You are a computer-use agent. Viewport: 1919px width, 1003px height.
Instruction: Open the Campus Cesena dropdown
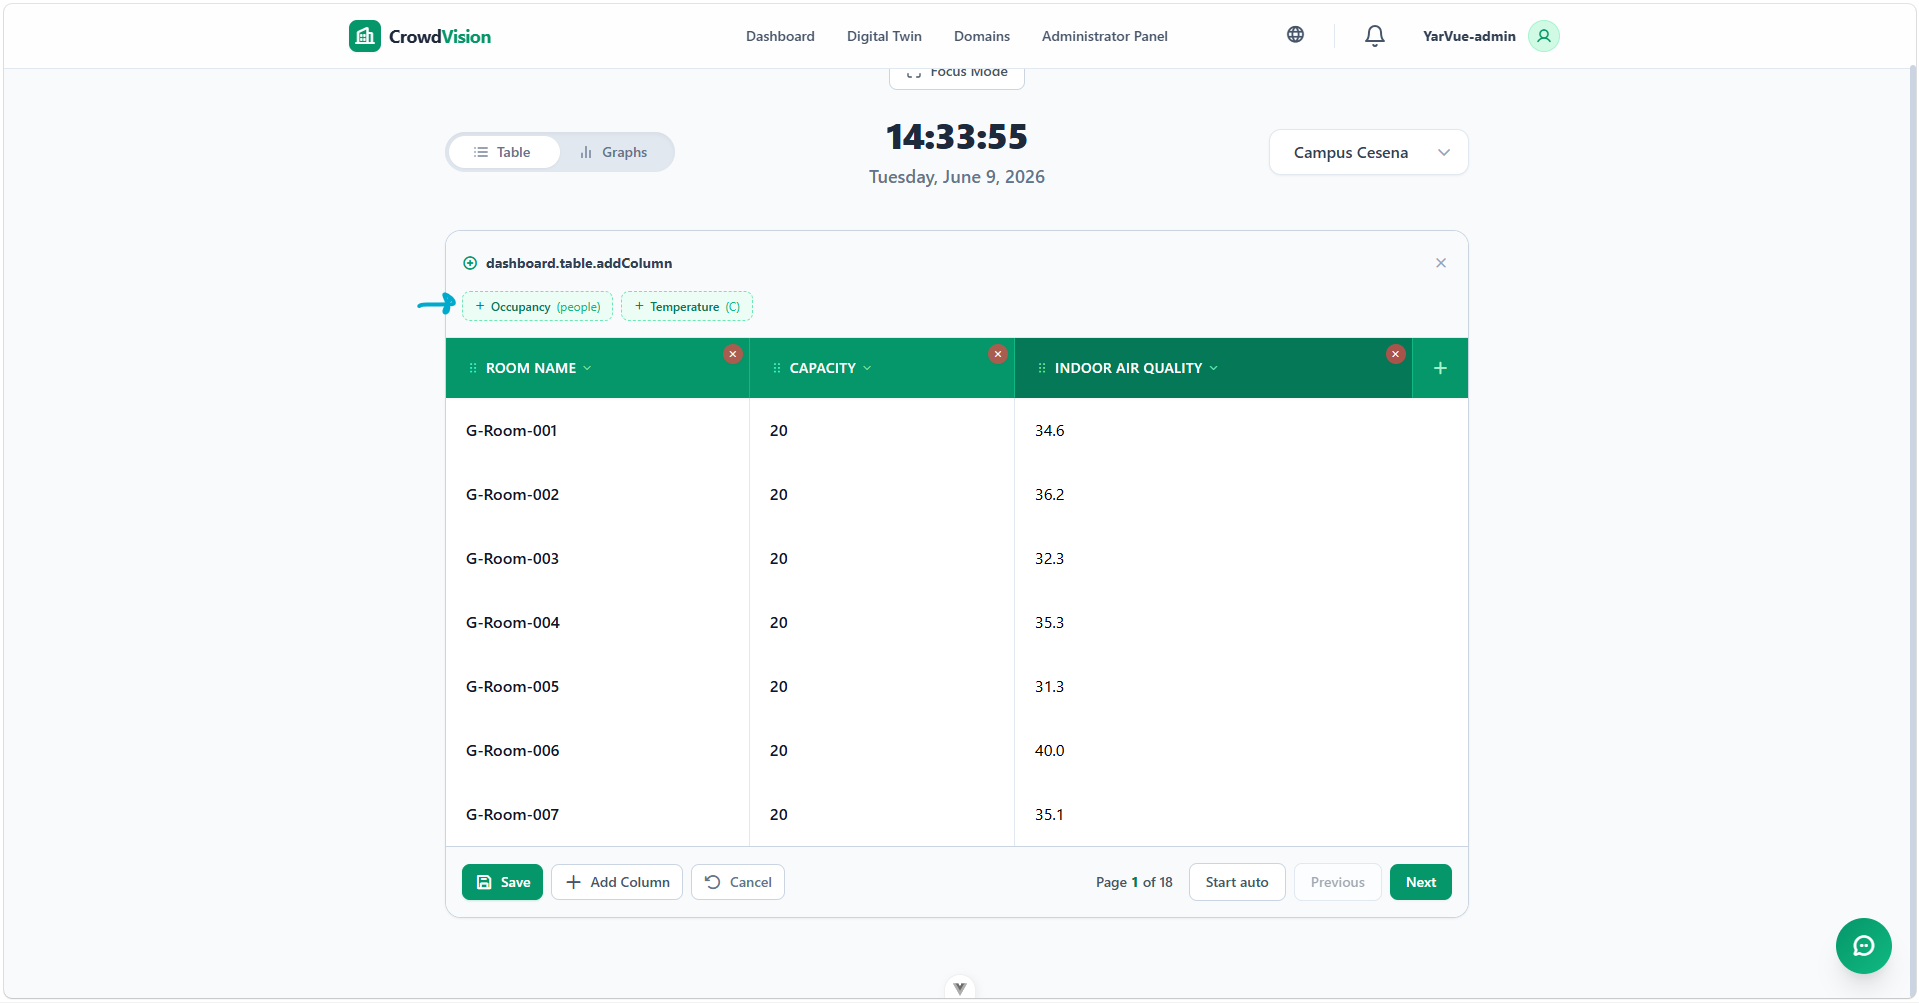(1368, 152)
